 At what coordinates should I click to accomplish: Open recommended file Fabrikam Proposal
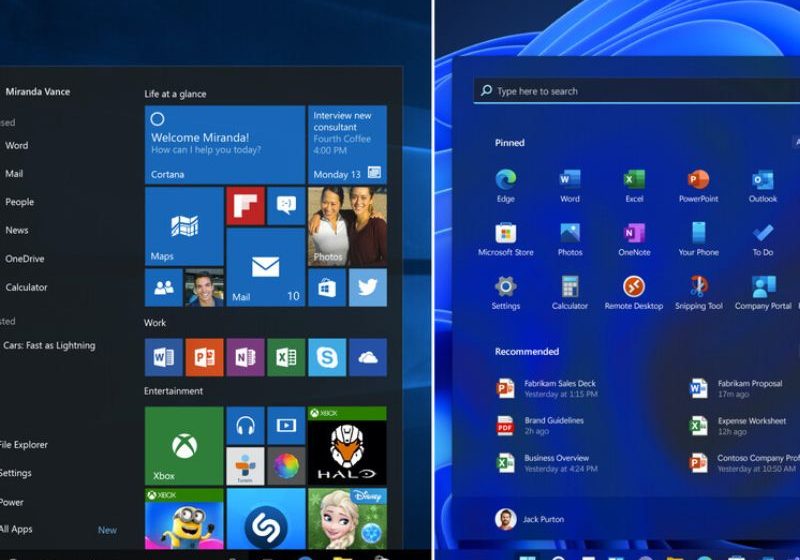click(736, 388)
